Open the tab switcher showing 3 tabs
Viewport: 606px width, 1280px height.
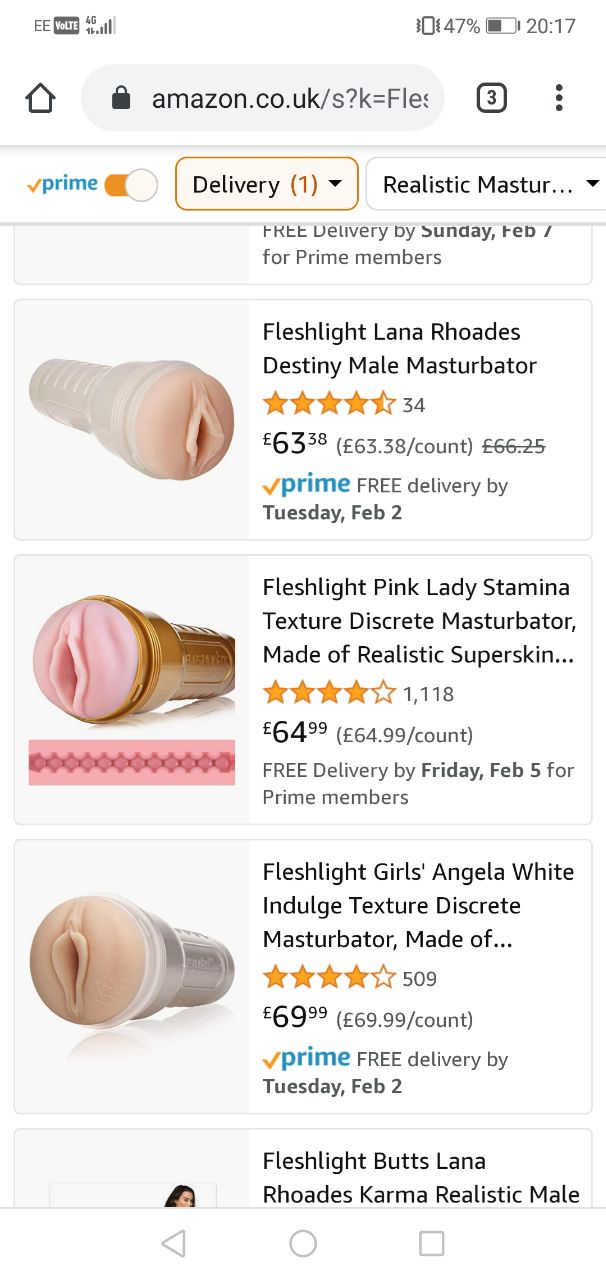(490, 98)
